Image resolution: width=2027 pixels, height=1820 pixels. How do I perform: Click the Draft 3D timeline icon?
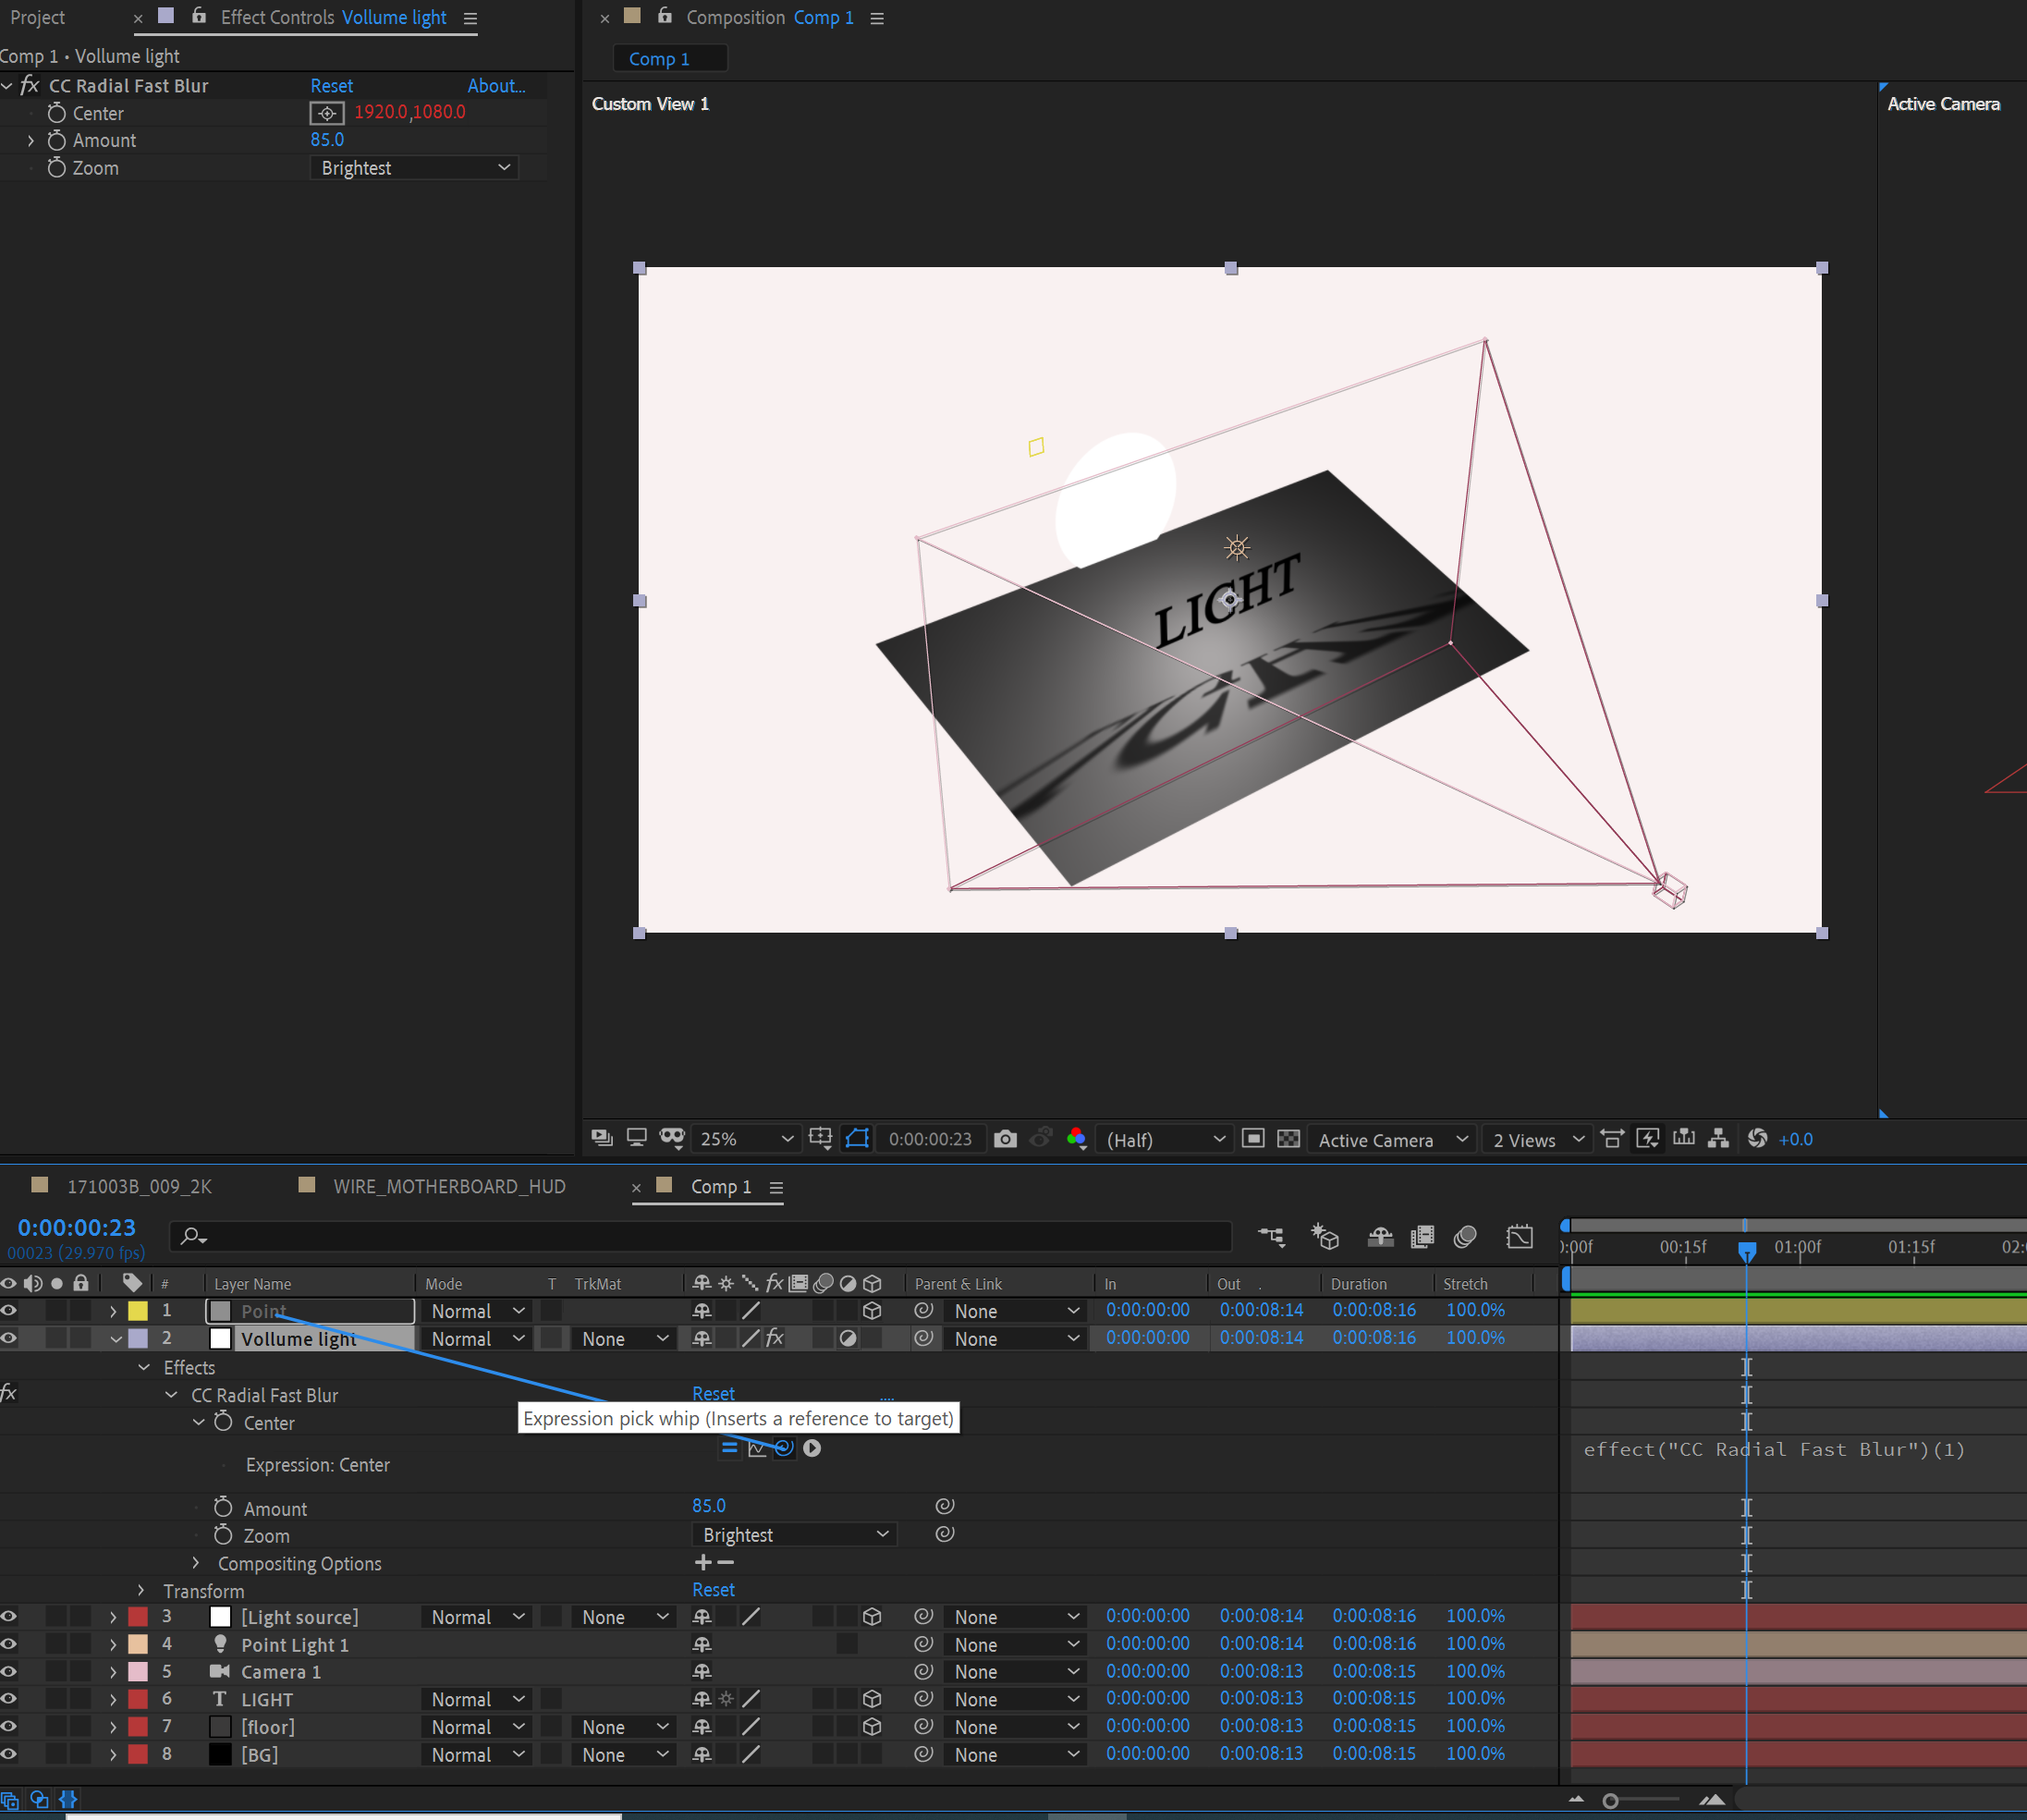point(1325,1237)
